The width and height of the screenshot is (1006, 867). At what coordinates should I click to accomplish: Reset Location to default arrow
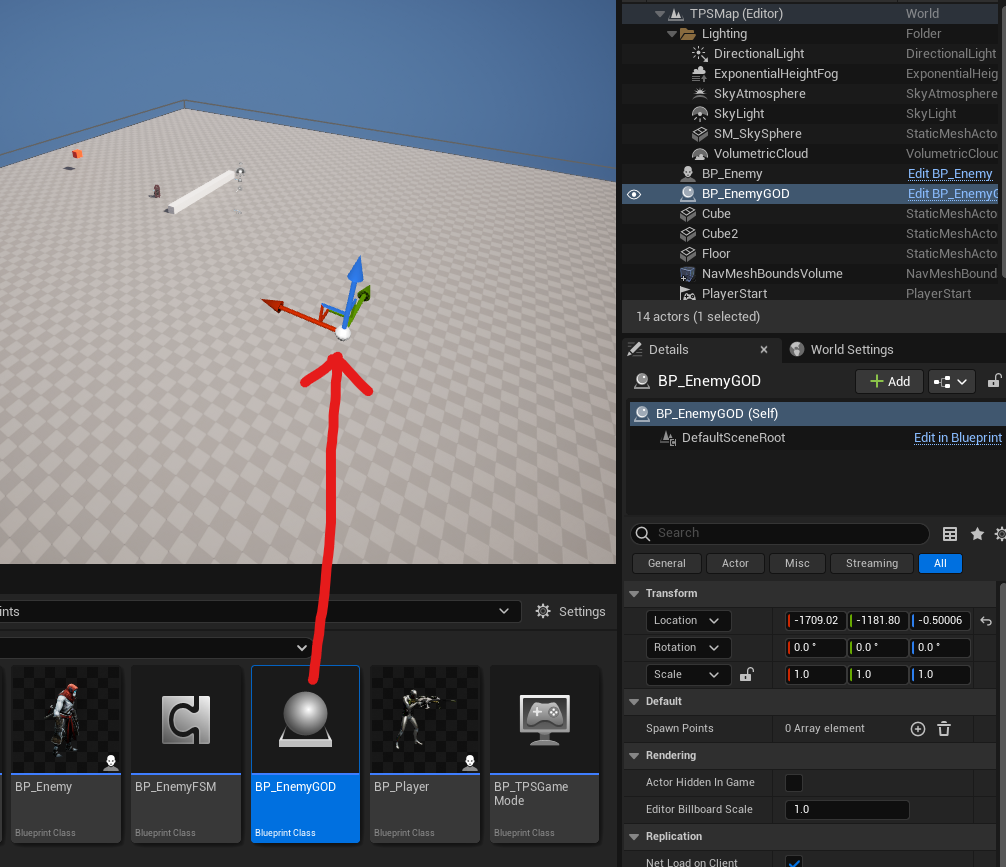pos(986,621)
